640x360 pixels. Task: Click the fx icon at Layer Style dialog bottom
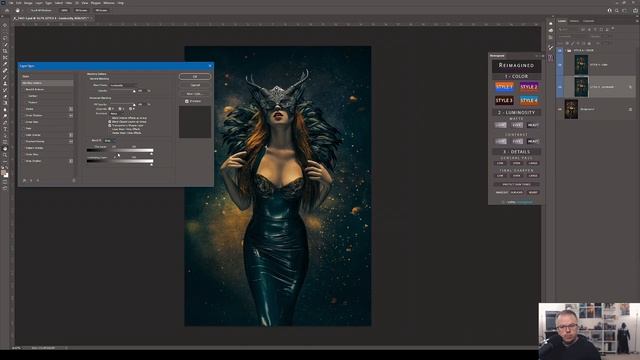(24, 180)
